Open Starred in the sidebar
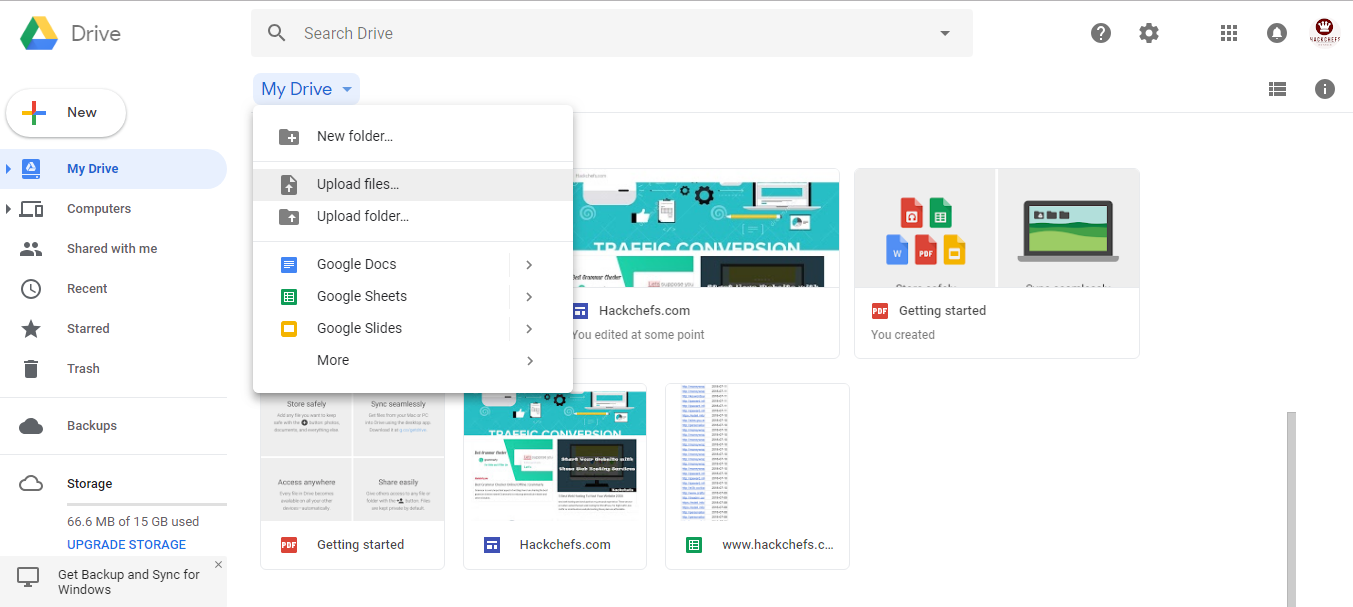The image size is (1353, 607). click(113, 328)
